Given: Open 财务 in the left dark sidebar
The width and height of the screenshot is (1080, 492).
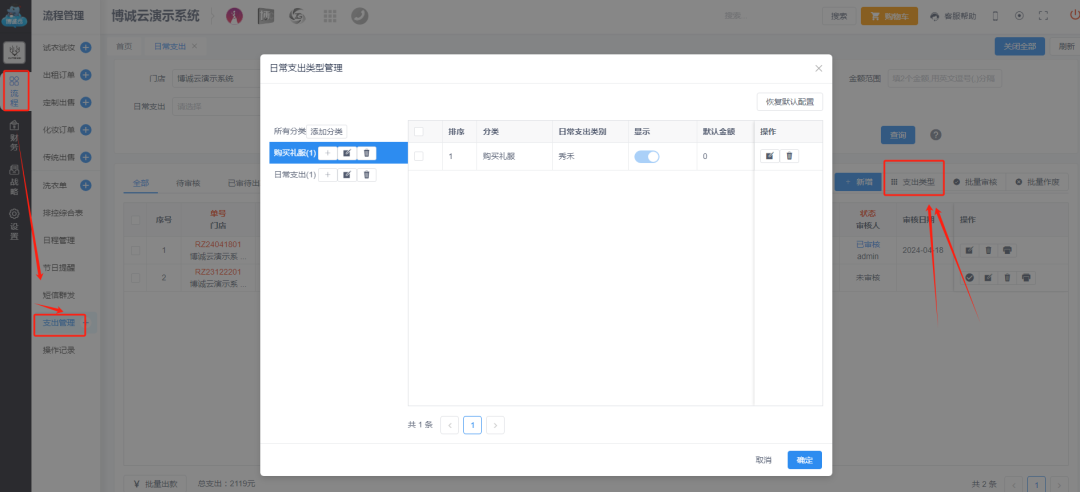Looking at the screenshot, I should (x=14, y=136).
